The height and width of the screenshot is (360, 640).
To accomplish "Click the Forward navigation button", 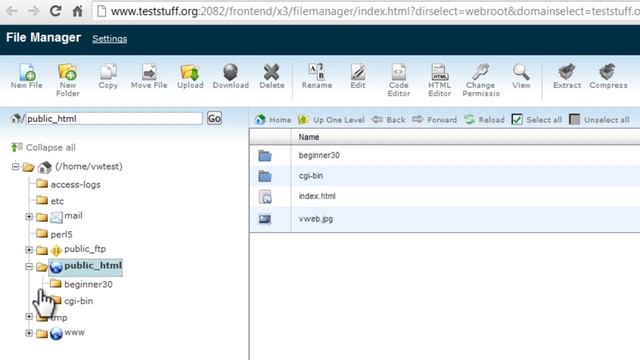I will click(x=434, y=120).
